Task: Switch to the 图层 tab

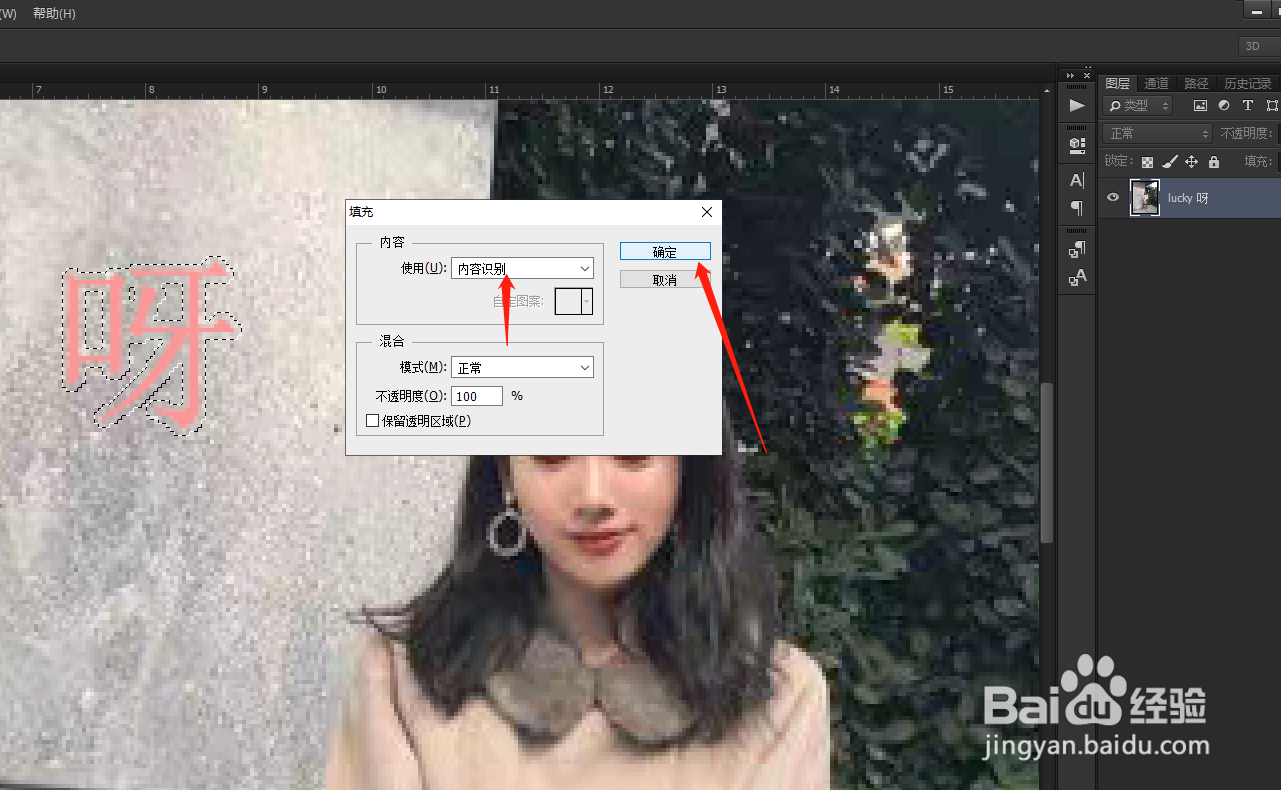Action: pyautogui.click(x=1118, y=83)
